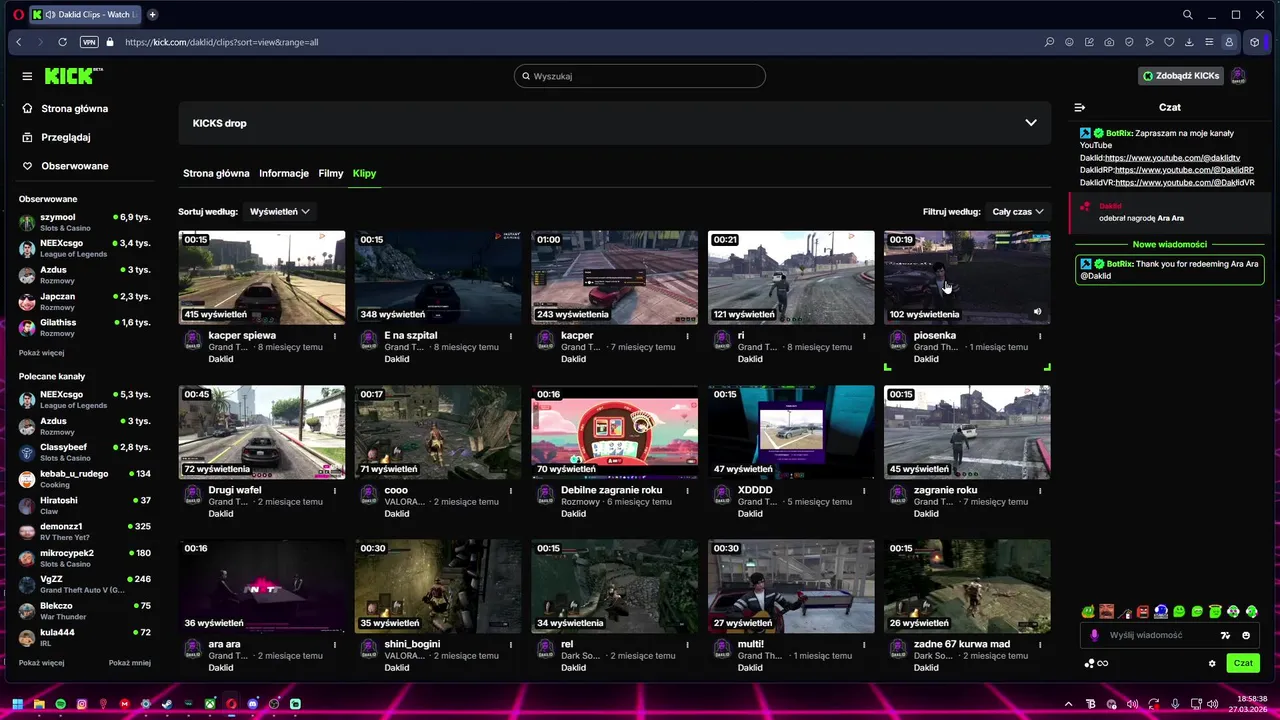Viewport: 1280px width, 720px height.
Task: Switch to the Filmy tab
Action: 331,173
